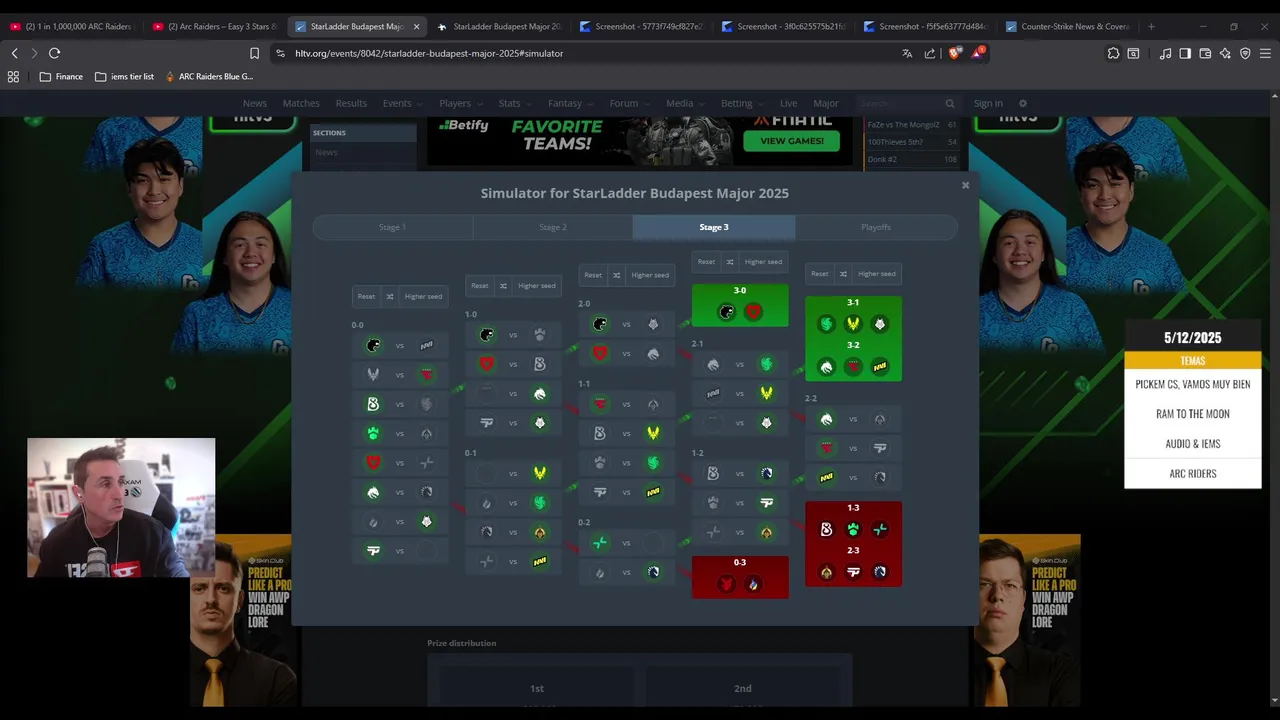Reset the 1-0 round column

480,286
